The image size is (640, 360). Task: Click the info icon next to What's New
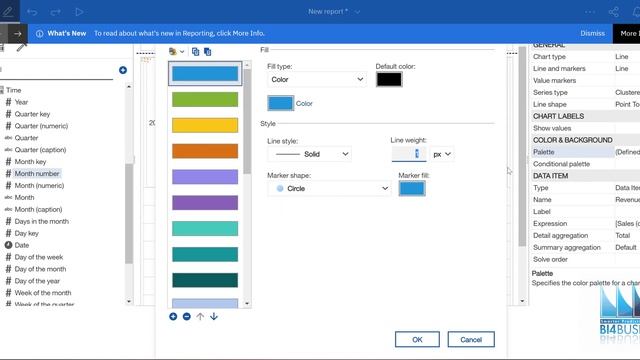point(39,33)
